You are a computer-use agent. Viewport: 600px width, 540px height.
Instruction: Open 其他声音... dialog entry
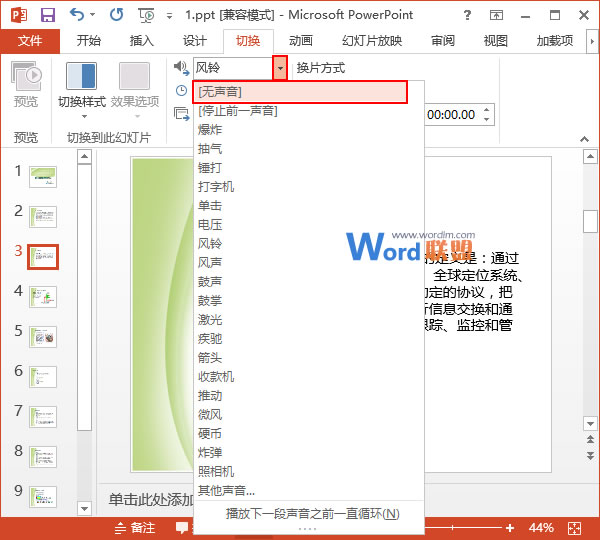pyautogui.click(x=309, y=490)
